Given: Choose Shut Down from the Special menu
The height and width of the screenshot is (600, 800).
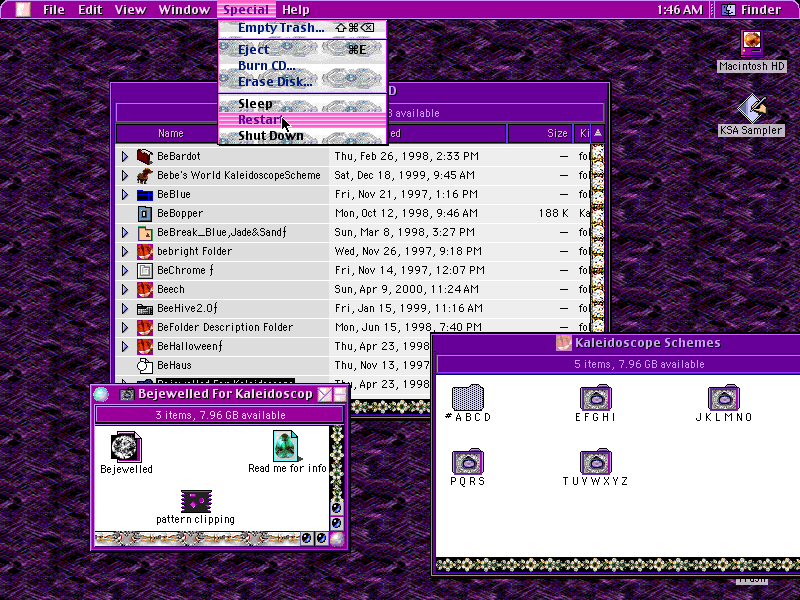Looking at the screenshot, I should coord(303,136).
